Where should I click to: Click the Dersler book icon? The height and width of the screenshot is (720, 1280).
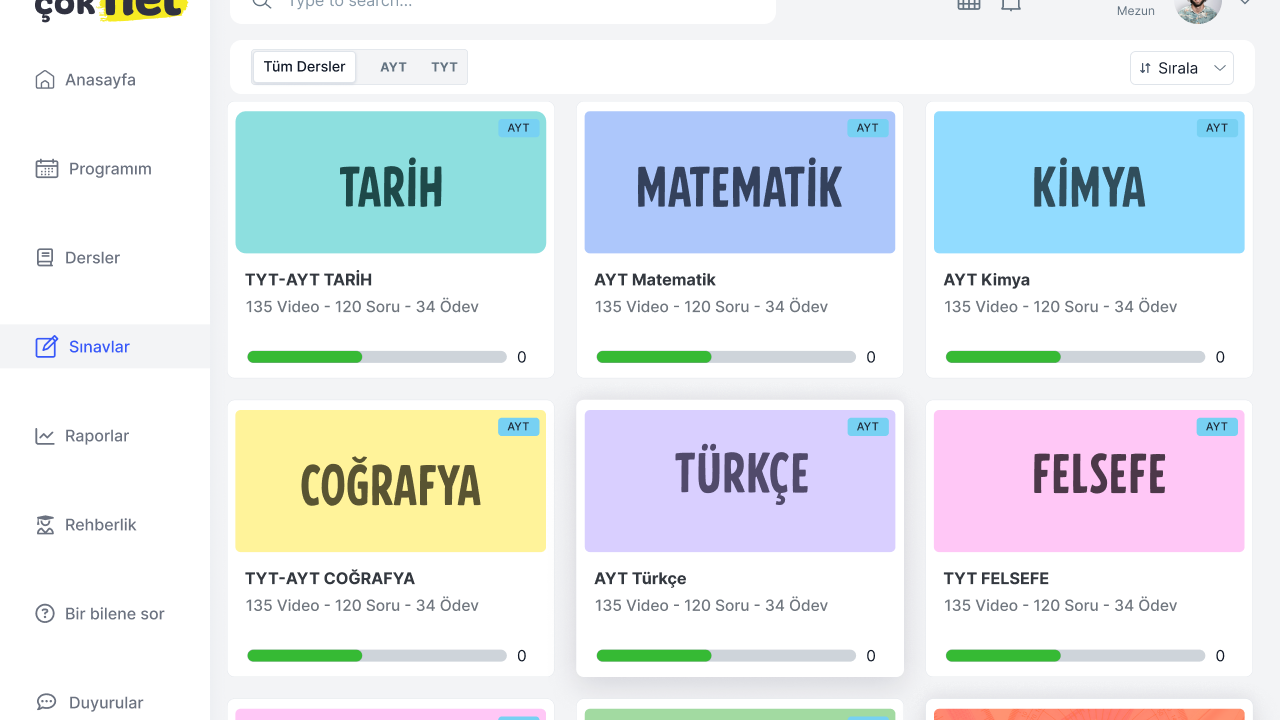(45, 258)
